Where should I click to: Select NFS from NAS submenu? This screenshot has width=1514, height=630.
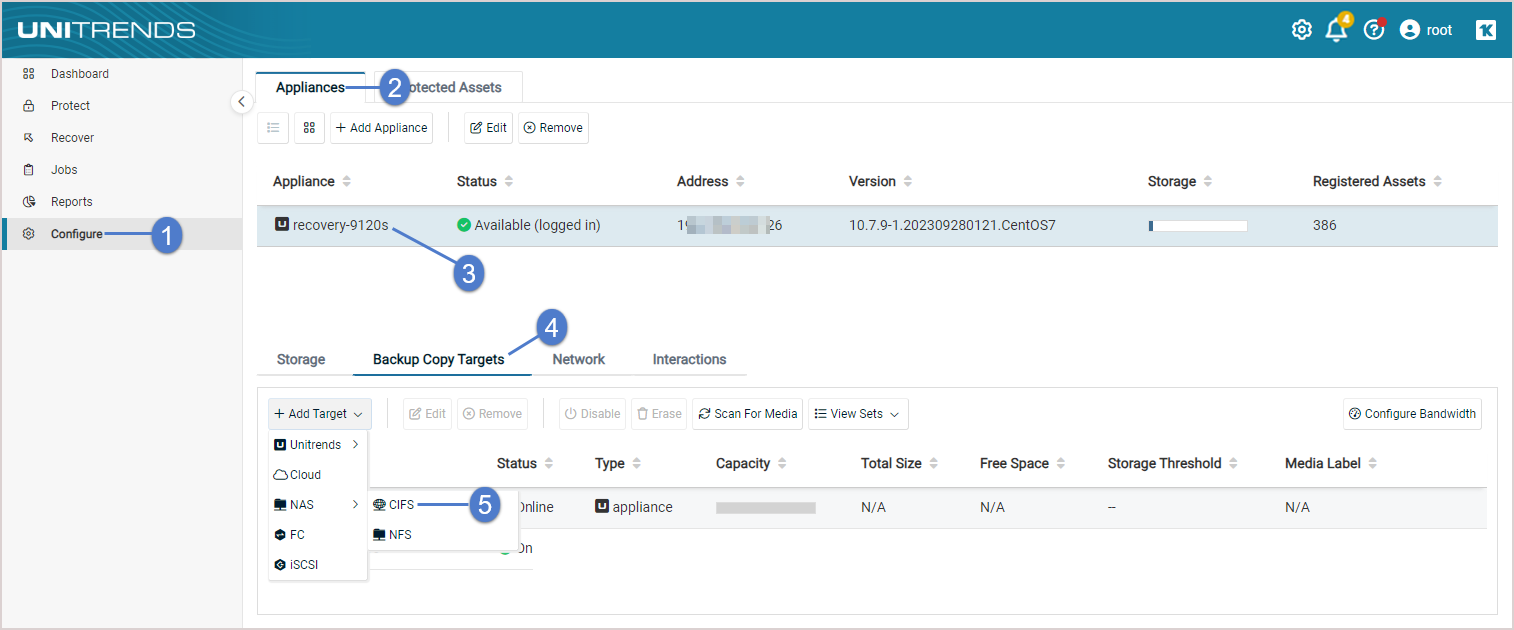click(393, 535)
